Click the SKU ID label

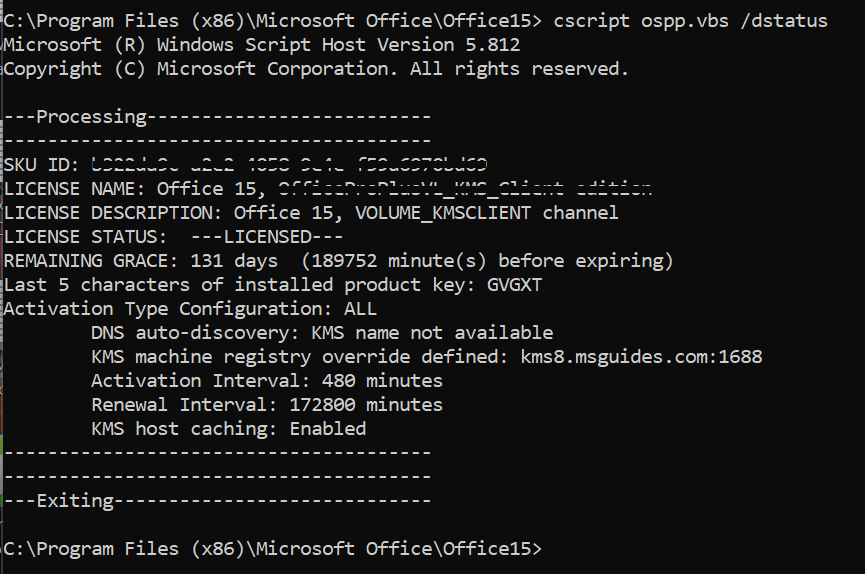tap(41, 165)
